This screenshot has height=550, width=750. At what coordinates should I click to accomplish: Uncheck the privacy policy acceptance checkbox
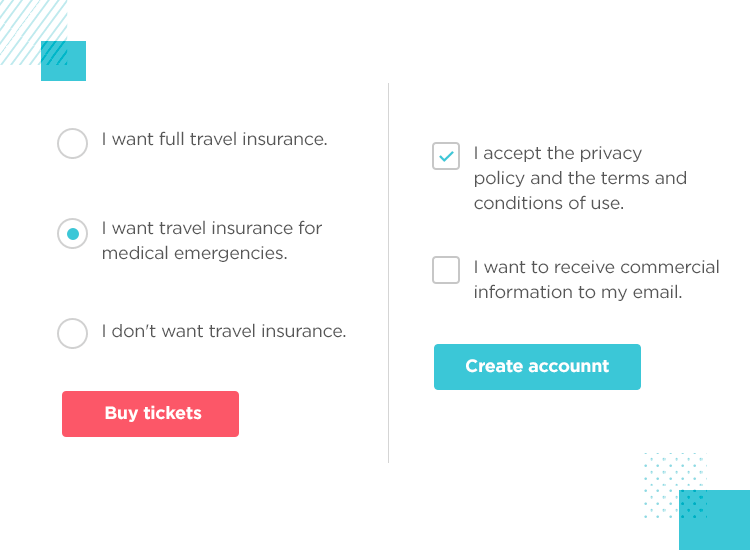point(446,156)
